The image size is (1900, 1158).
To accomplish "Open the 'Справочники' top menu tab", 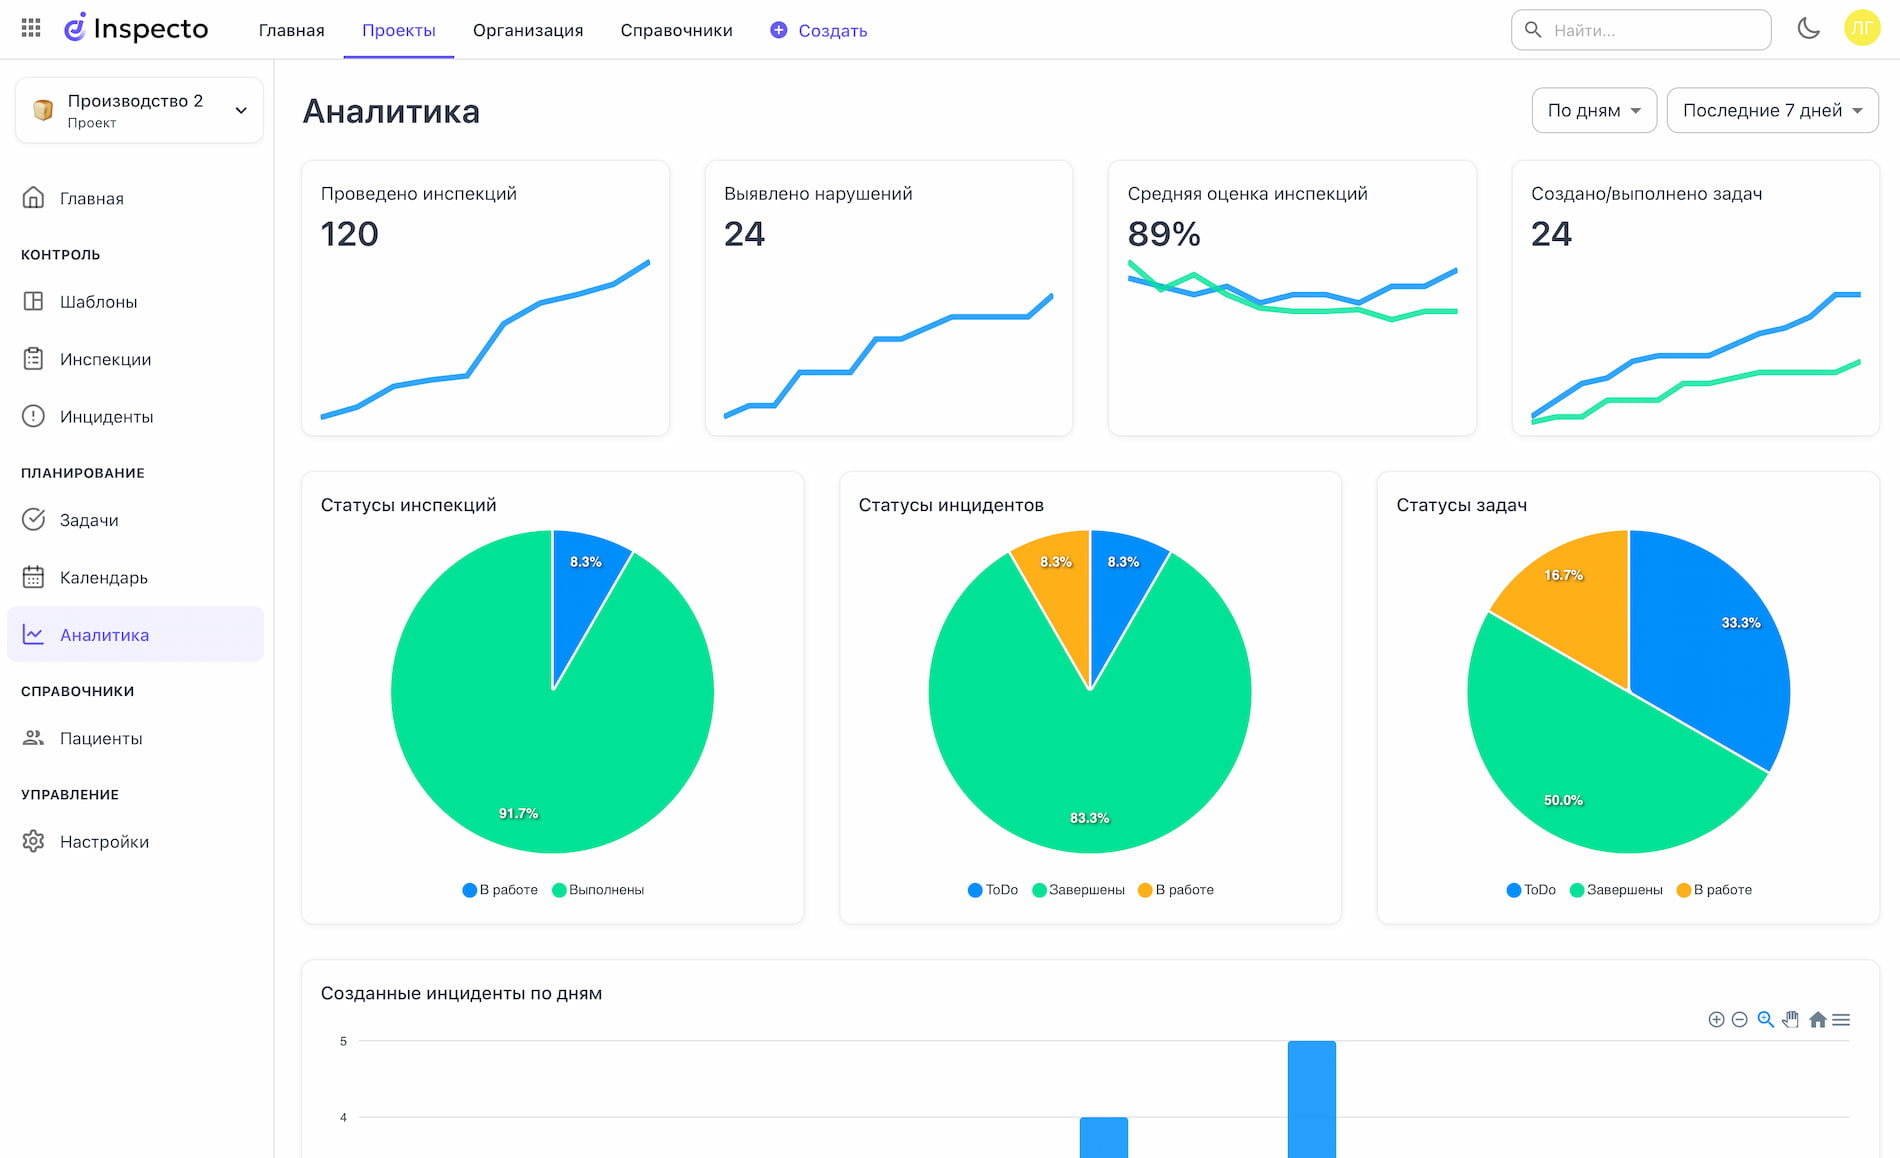I will [x=676, y=30].
